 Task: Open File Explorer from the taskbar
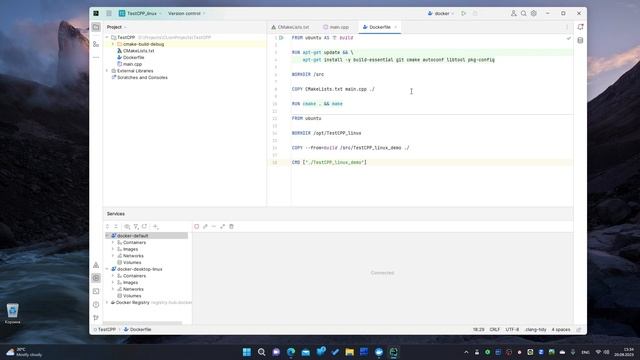point(349,352)
